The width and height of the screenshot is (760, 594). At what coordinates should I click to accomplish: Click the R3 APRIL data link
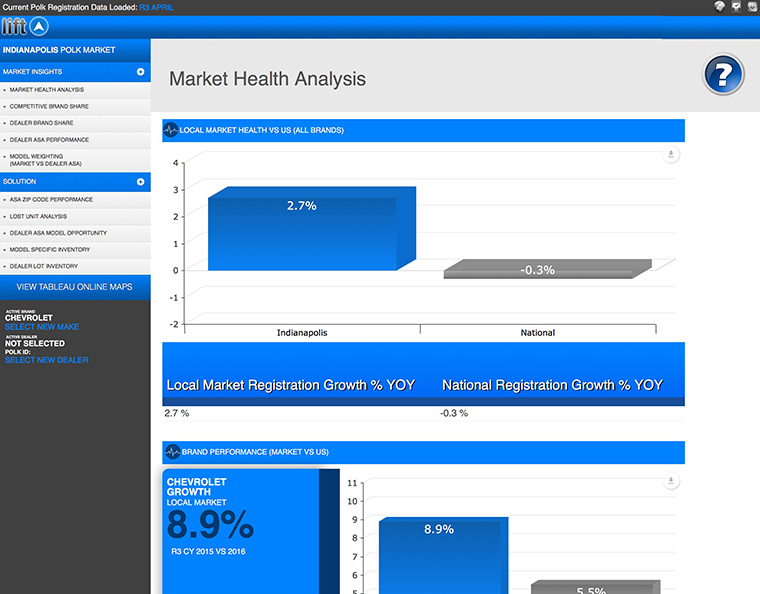[156, 7]
